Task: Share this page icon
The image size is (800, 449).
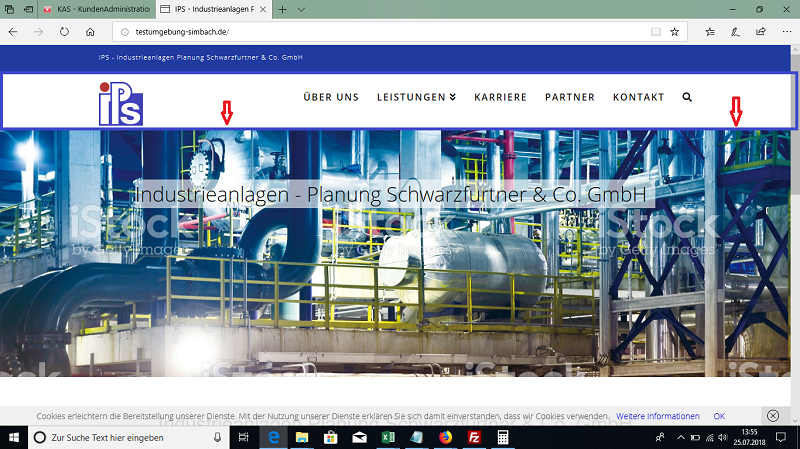Action: 761,32
